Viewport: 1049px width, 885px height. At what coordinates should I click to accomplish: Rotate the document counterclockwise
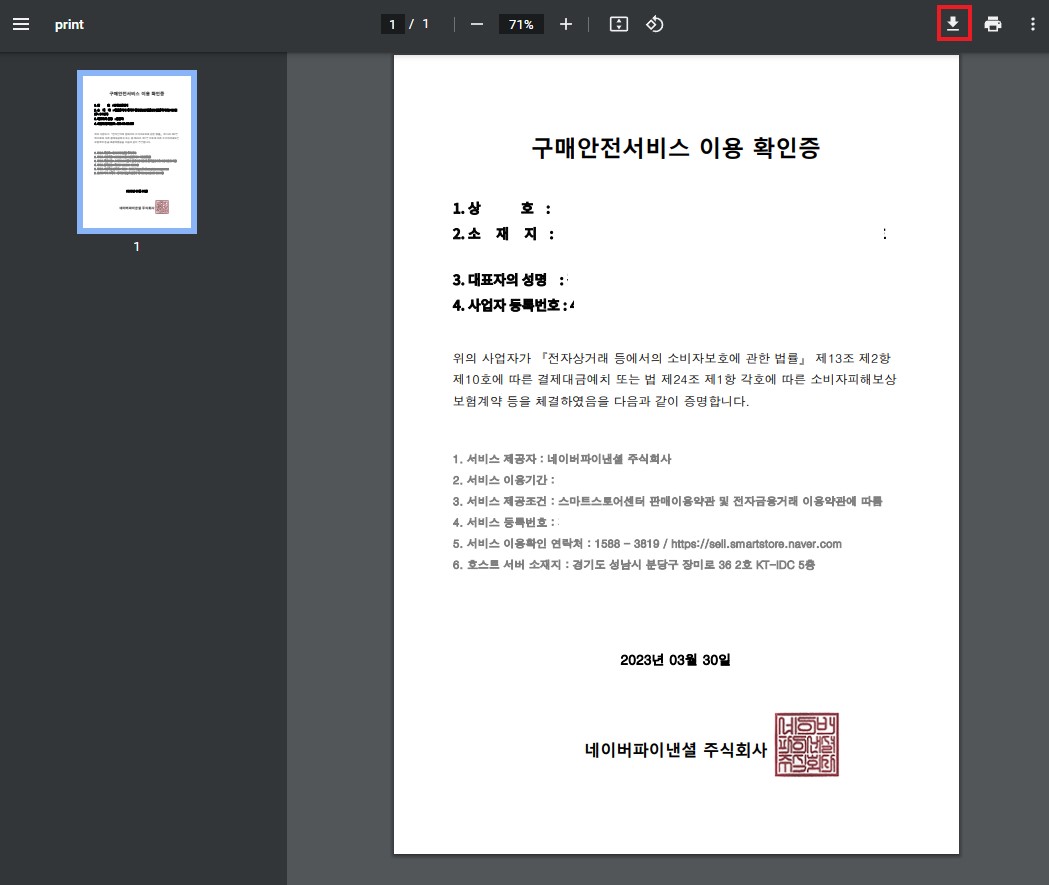click(x=655, y=24)
